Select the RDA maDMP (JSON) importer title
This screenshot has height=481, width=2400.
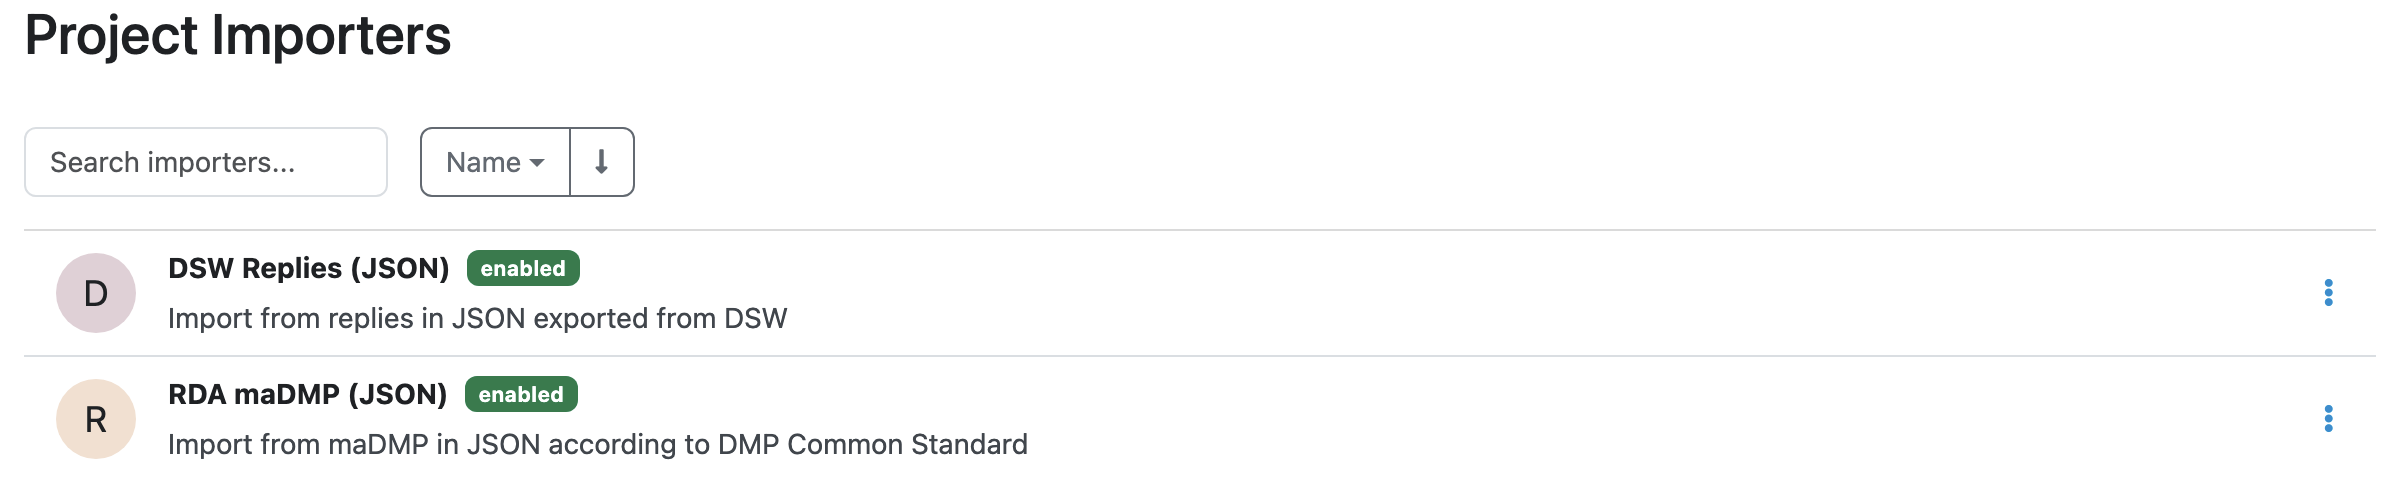307,394
